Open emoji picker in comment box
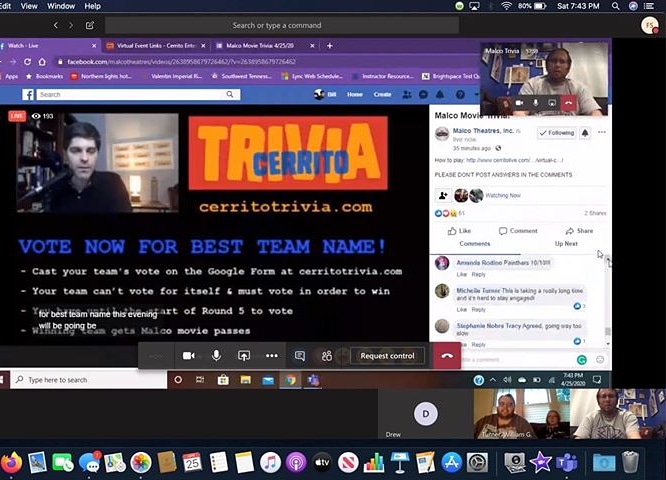The width and height of the screenshot is (666, 480). pos(600,360)
